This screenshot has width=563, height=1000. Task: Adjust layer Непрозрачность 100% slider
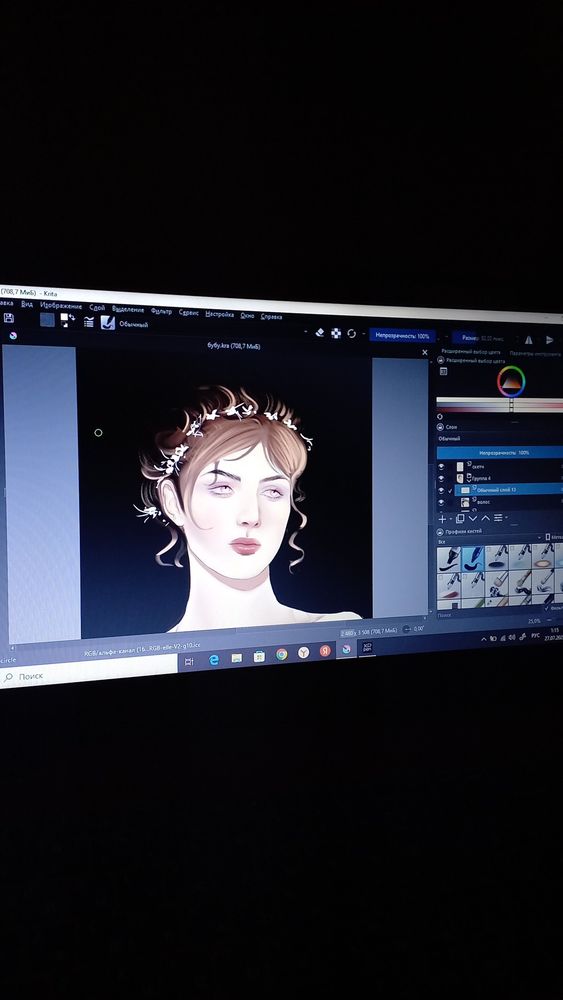500,452
